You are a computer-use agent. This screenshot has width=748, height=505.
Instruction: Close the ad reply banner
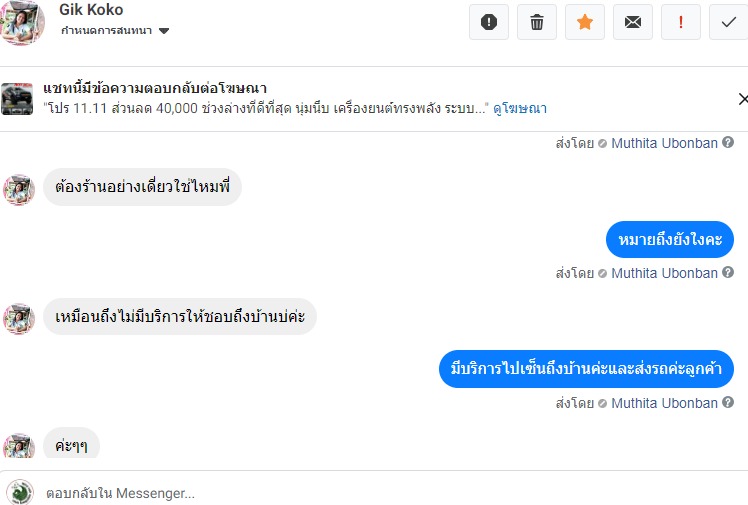[x=742, y=99]
